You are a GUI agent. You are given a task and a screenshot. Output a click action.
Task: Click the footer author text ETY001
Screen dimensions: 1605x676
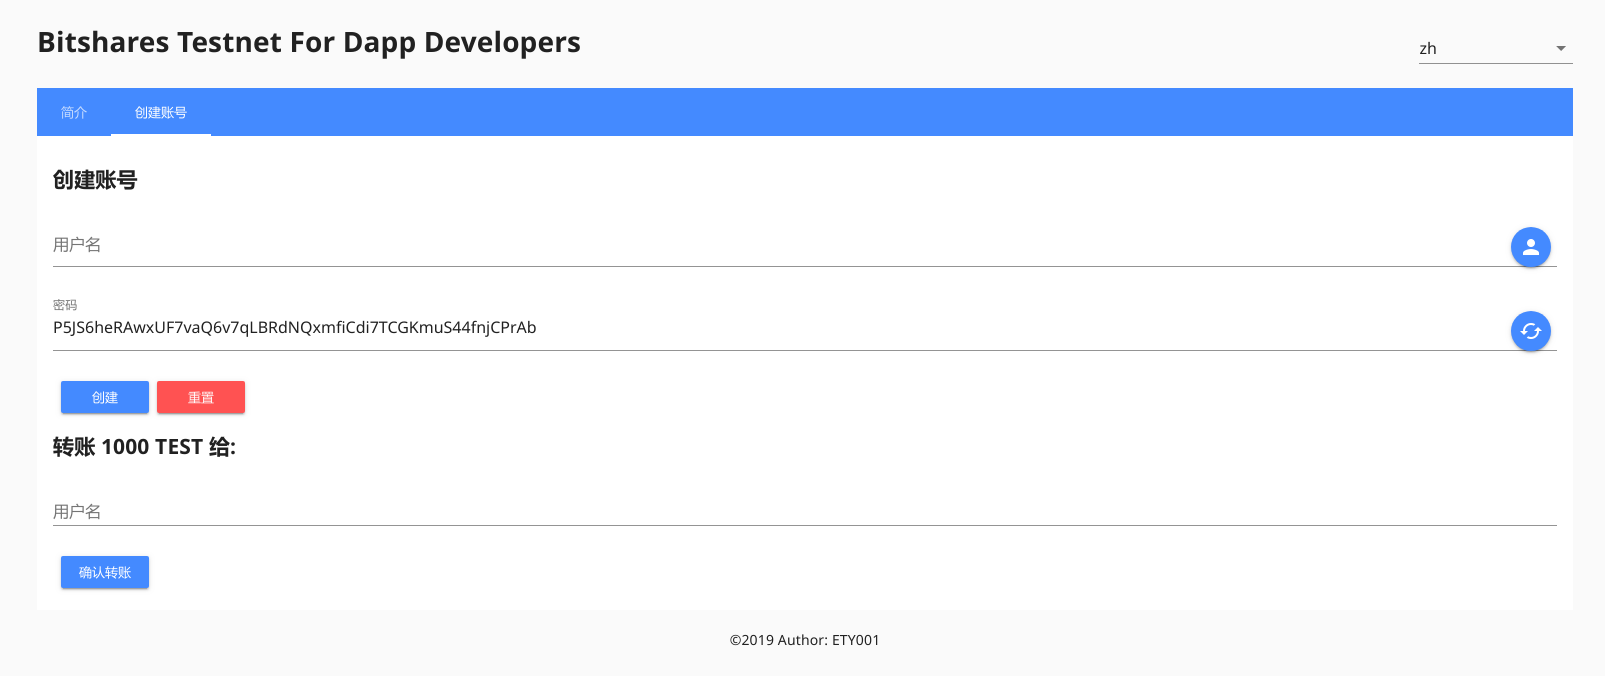click(x=856, y=640)
